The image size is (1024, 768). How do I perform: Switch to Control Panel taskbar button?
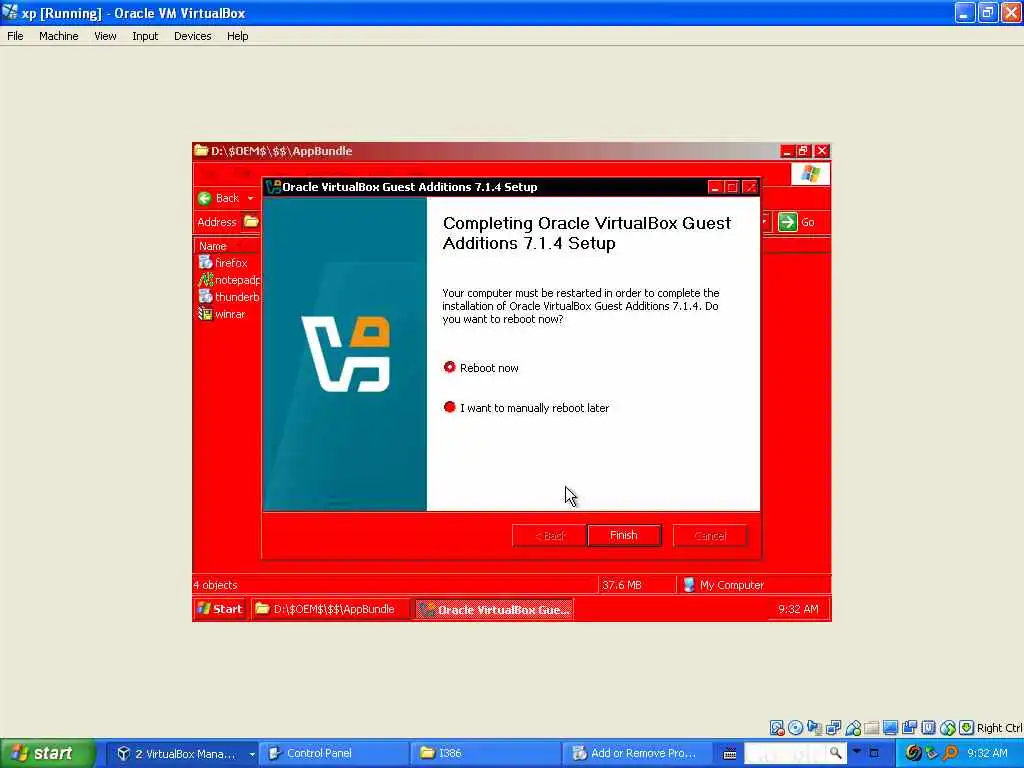334,754
